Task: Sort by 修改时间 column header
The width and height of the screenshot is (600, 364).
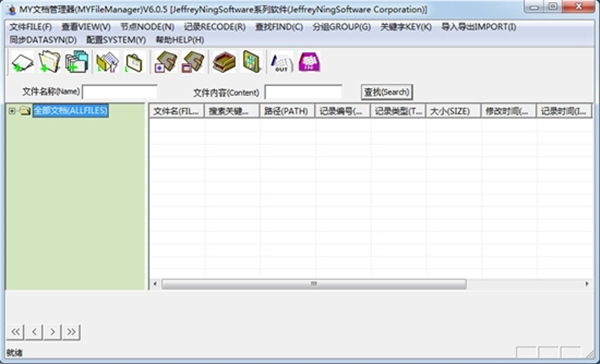Action: click(509, 111)
